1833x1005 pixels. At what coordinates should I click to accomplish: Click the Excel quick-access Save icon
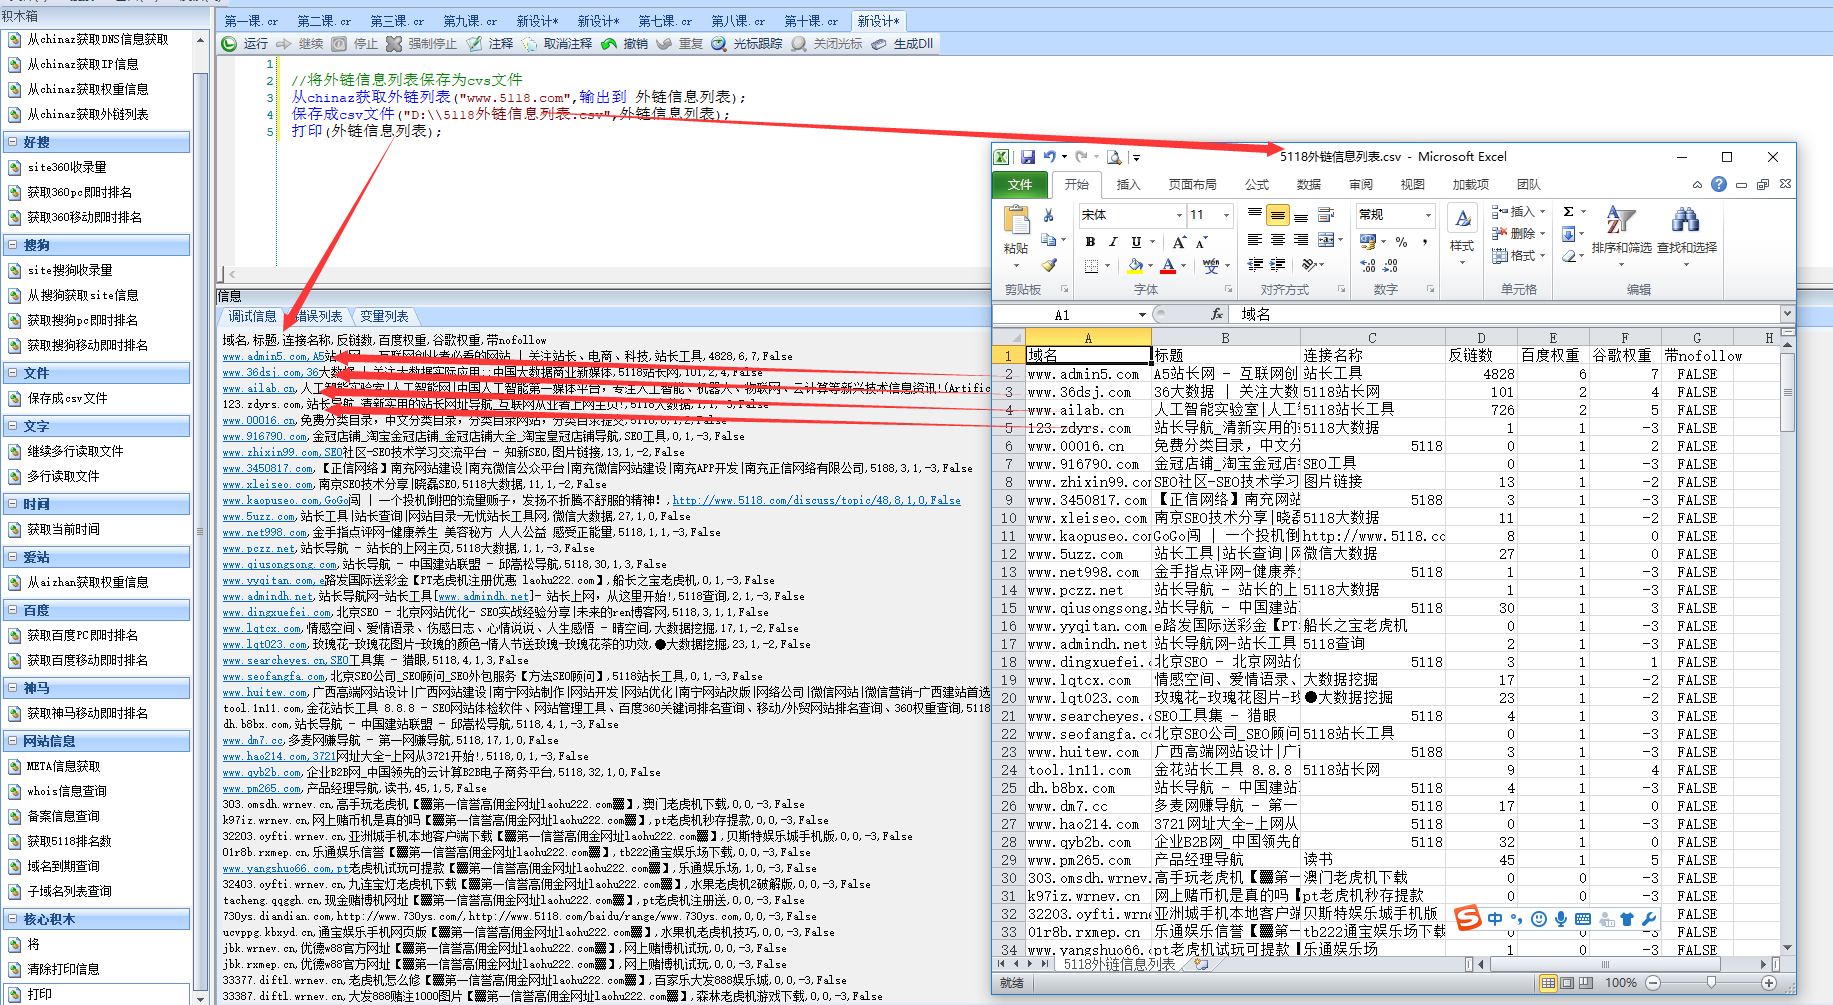pyautogui.click(x=1027, y=157)
